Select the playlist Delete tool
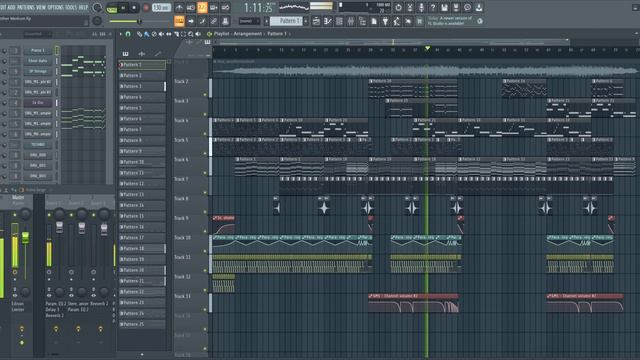The width and height of the screenshot is (640, 360). point(154,34)
